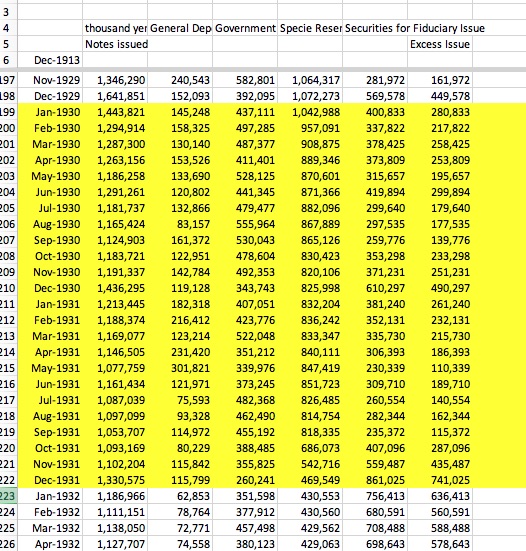
Task: Select the 'Specie Reser' header cell
Action: click(x=310, y=28)
